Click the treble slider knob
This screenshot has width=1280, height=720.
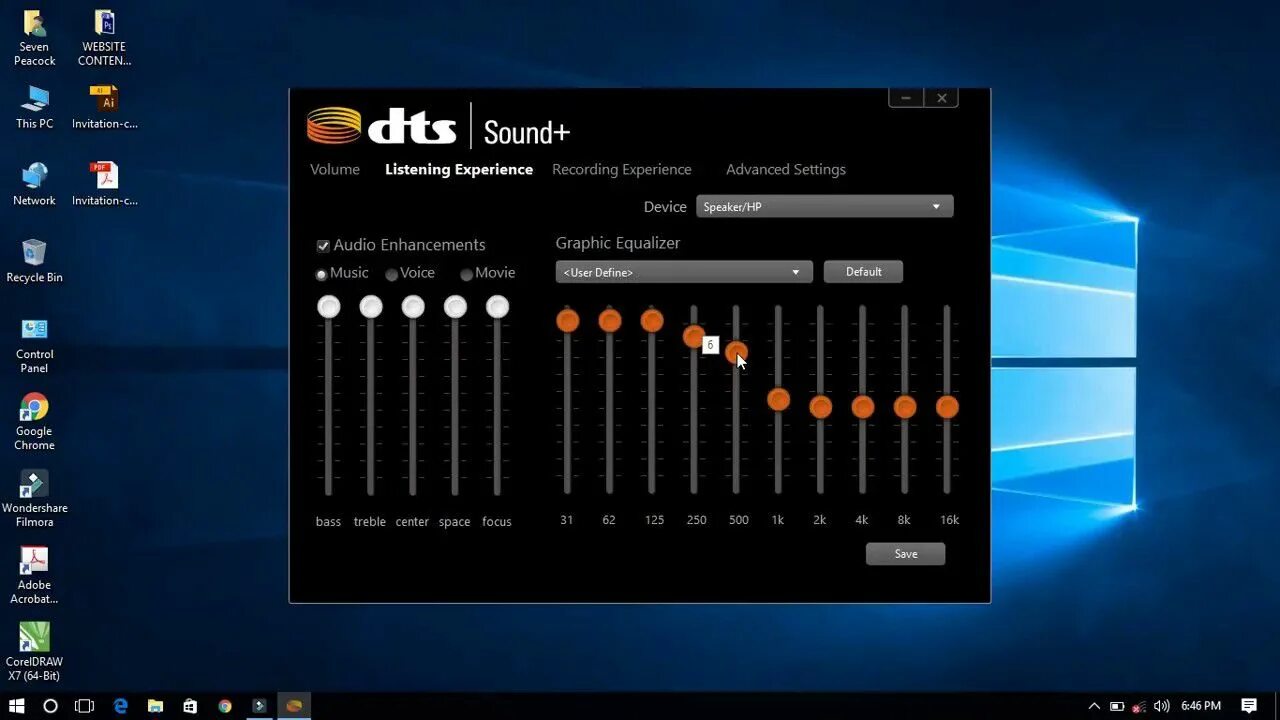coord(371,307)
